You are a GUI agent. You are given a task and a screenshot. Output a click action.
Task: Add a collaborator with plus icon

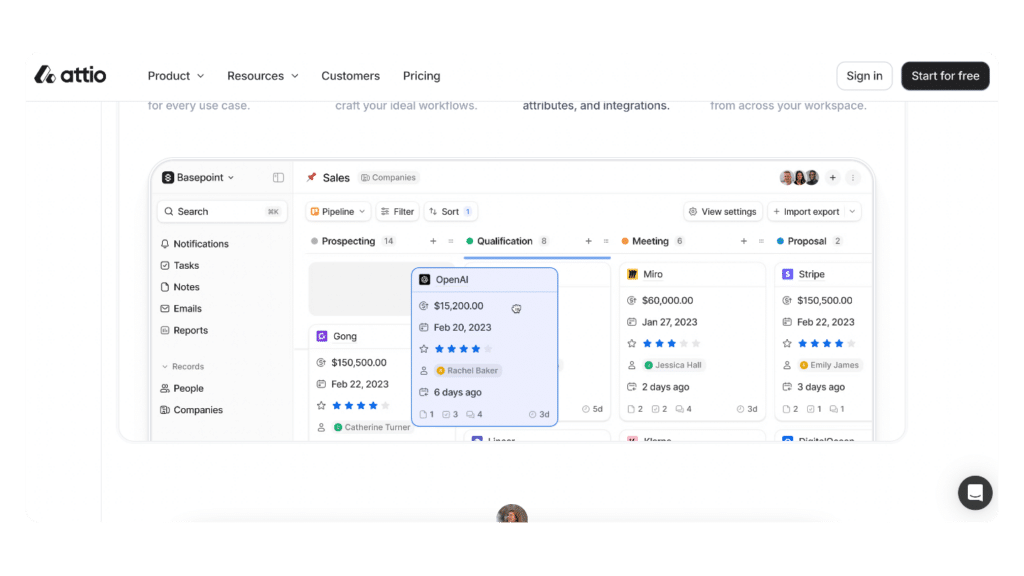833,178
